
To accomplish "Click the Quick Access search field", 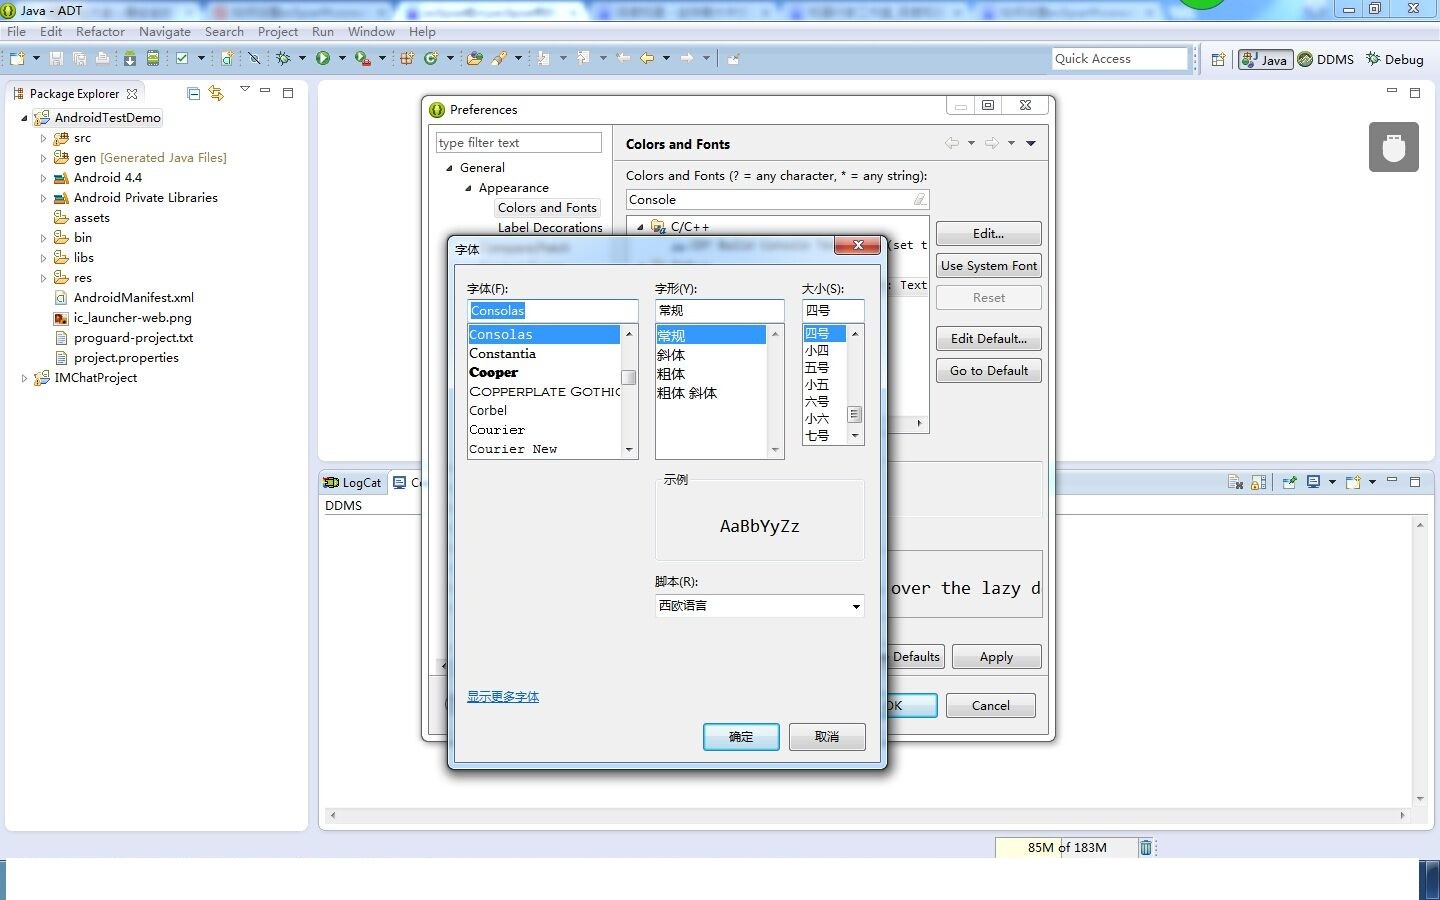I will [x=1120, y=59].
